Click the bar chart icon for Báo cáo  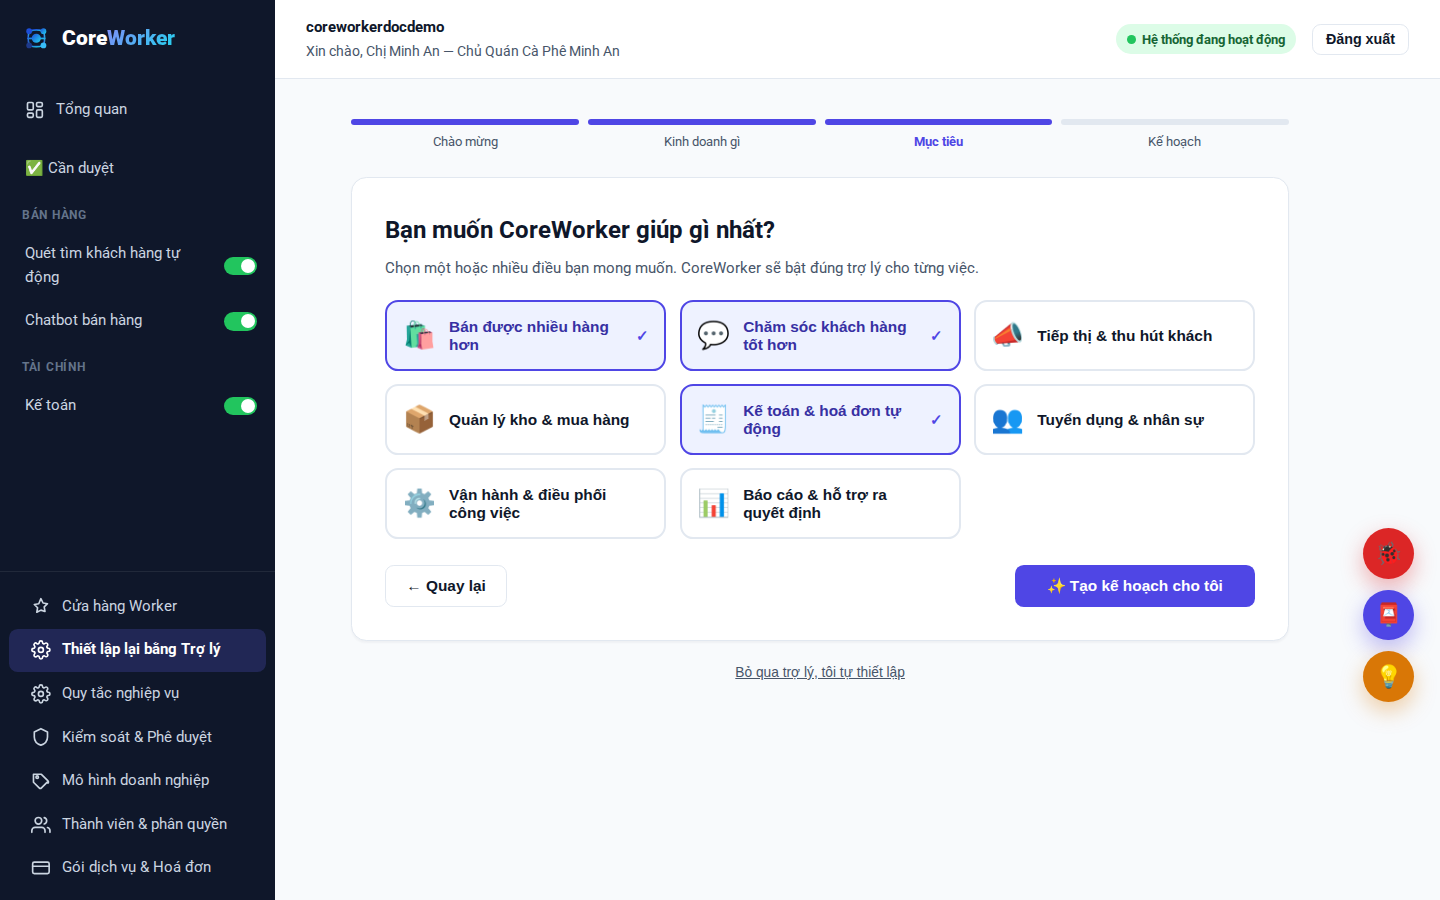tap(713, 504)
